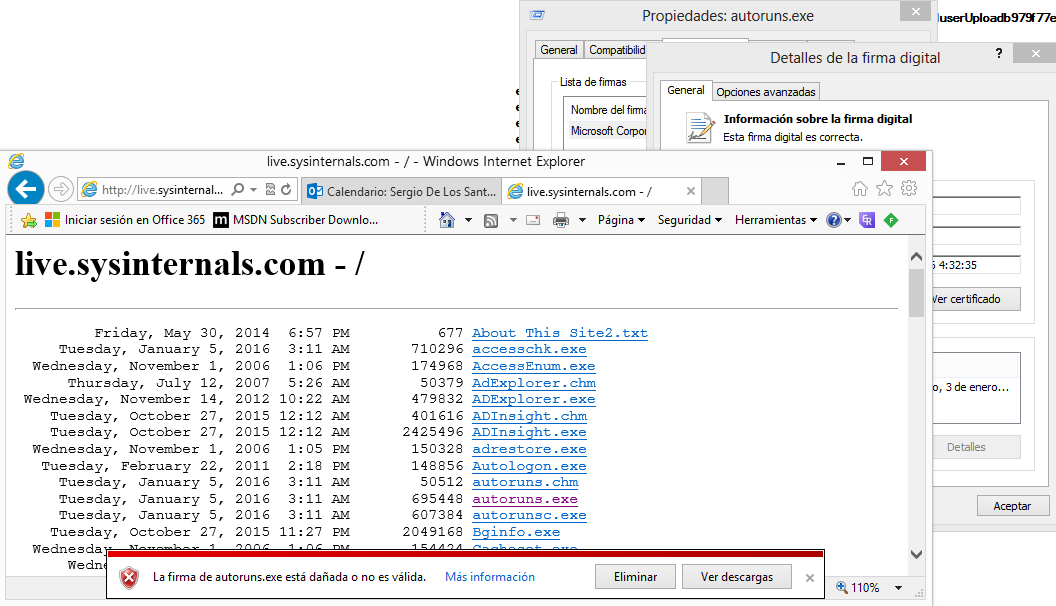
Task: Open MSDN Subscriber Downloads favorite link
Action: click(x=295, y=220)
